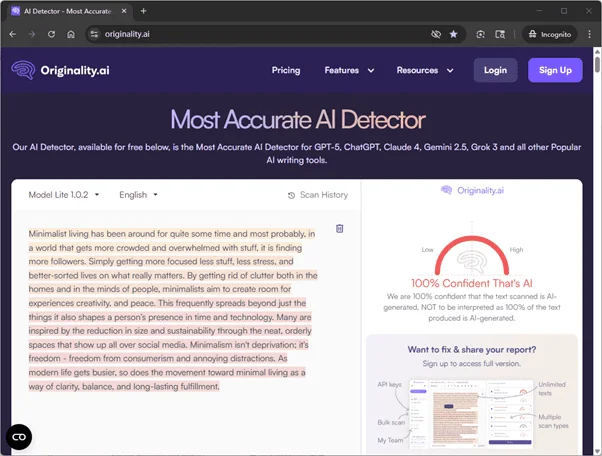Click the toolbar icon left of Incognito
Viewport: 602px width, 456px height.
500,34
